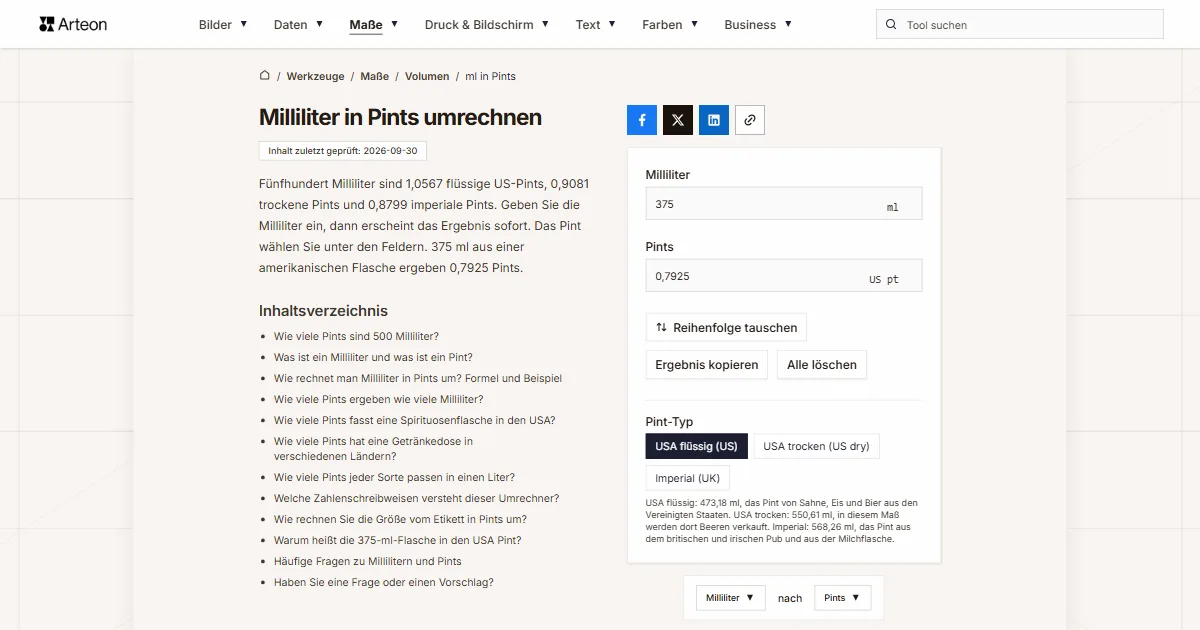1200x630 pixels.
Task: Open 'Pints jeder Sorte passen in einen Liter' link
Action: 394,477
